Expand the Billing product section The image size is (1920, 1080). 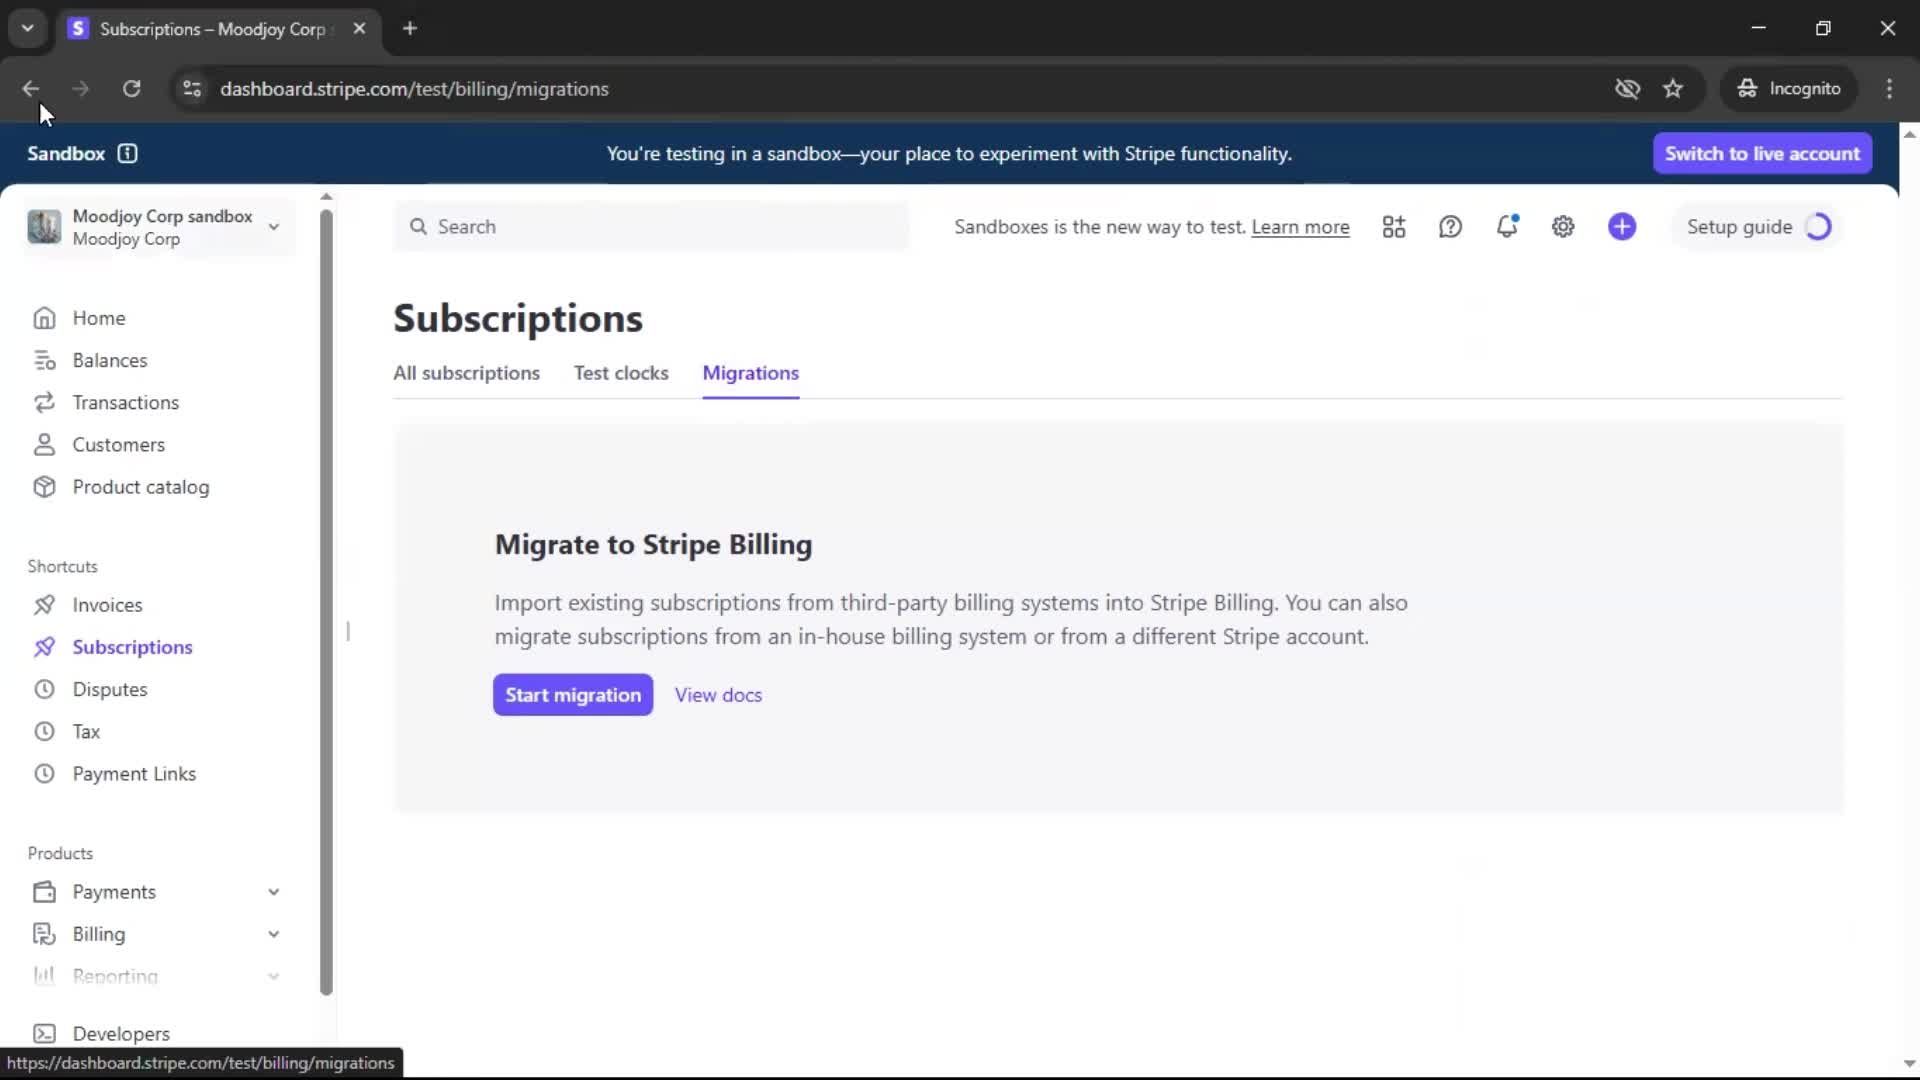coord(273,934)
